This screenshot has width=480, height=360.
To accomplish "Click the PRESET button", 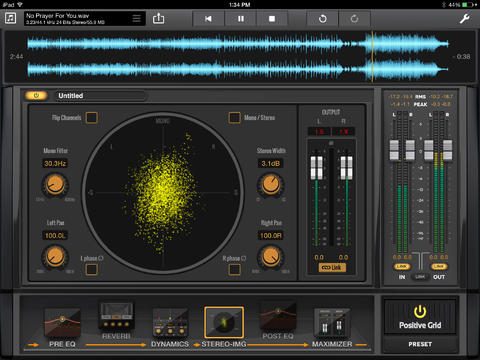I will [420, 344].
